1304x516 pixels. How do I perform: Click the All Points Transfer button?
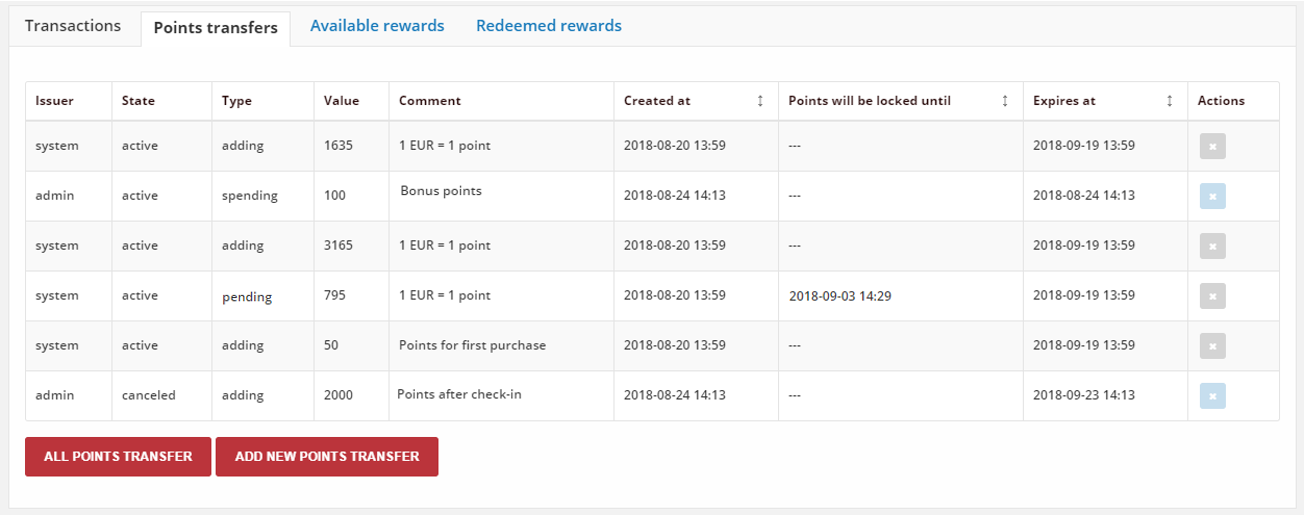click(118, 456)
